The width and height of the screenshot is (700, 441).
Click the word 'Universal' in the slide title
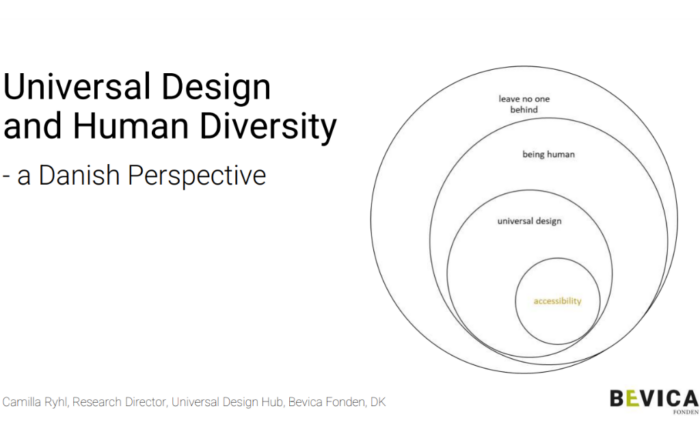point(71,87)
